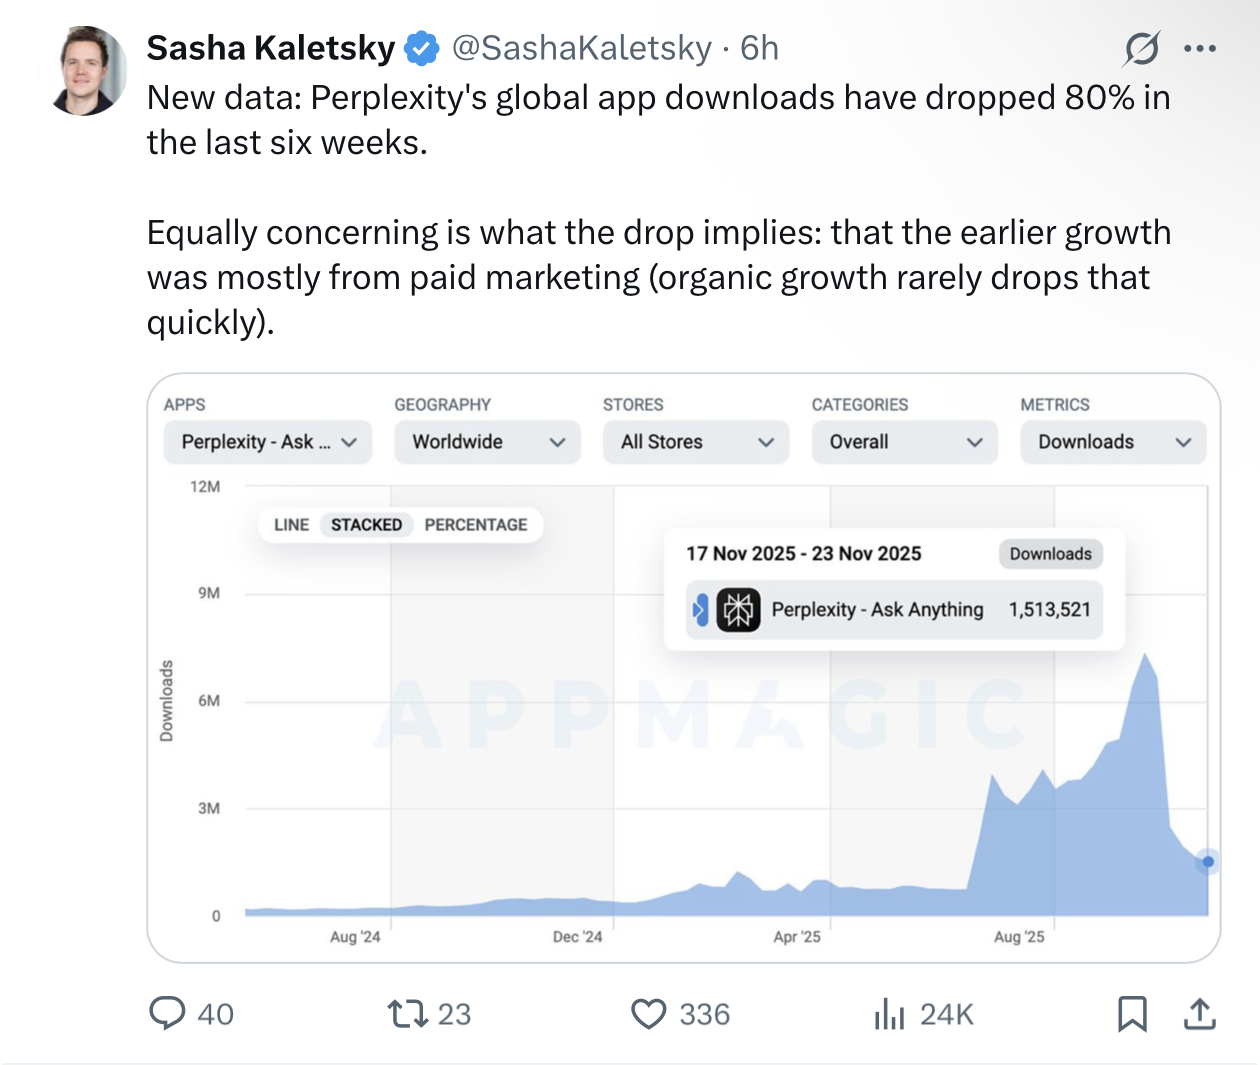Open the Worldwide geography dropdown
1260x1065 pixels.
click(x=487, y=442)
